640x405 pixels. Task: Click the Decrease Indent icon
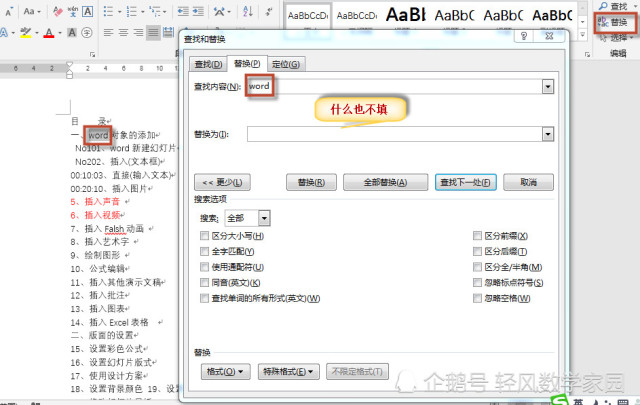click(183, 11)
